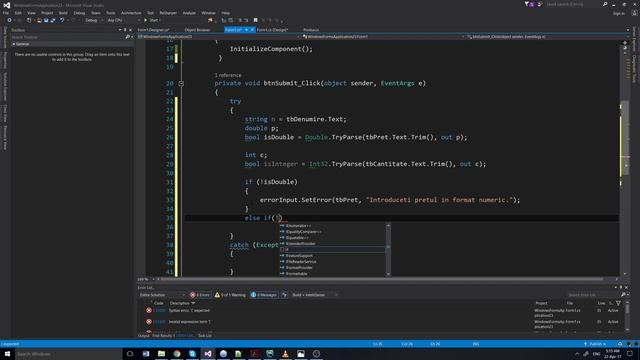This screenshot has width=640, height=360.
Task: Open the Action Center notification icon
Action: [630, 354]
